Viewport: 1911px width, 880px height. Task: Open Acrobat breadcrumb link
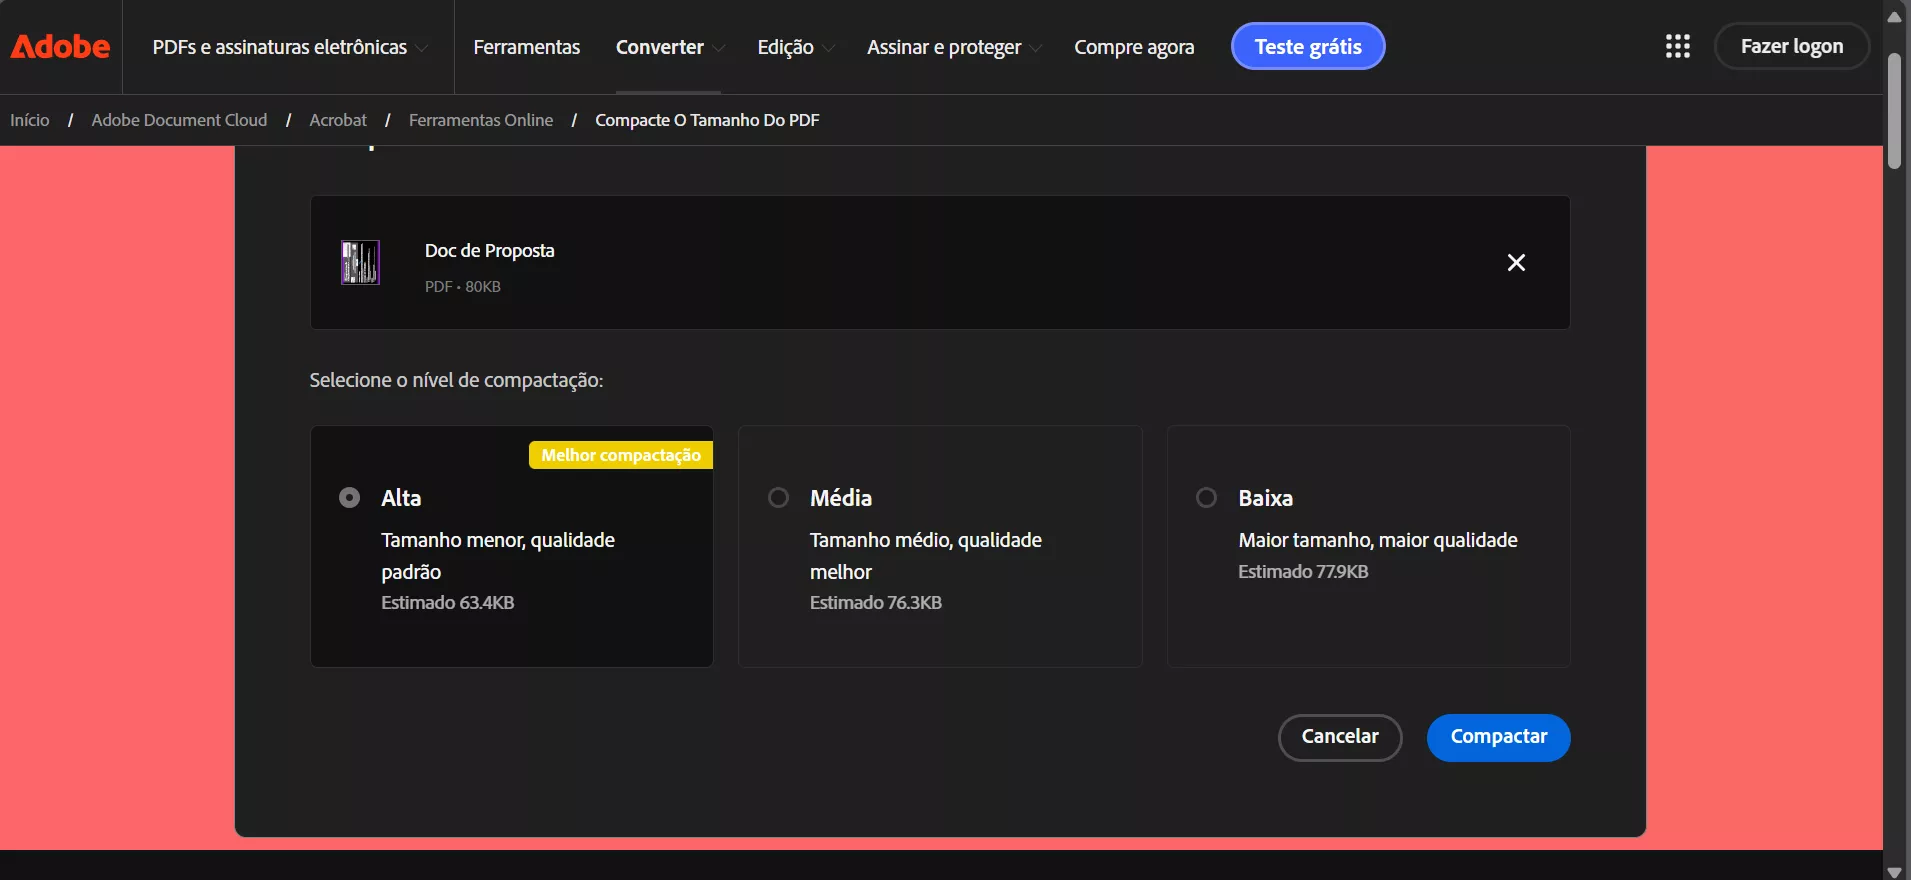click(x=338, y=120)
